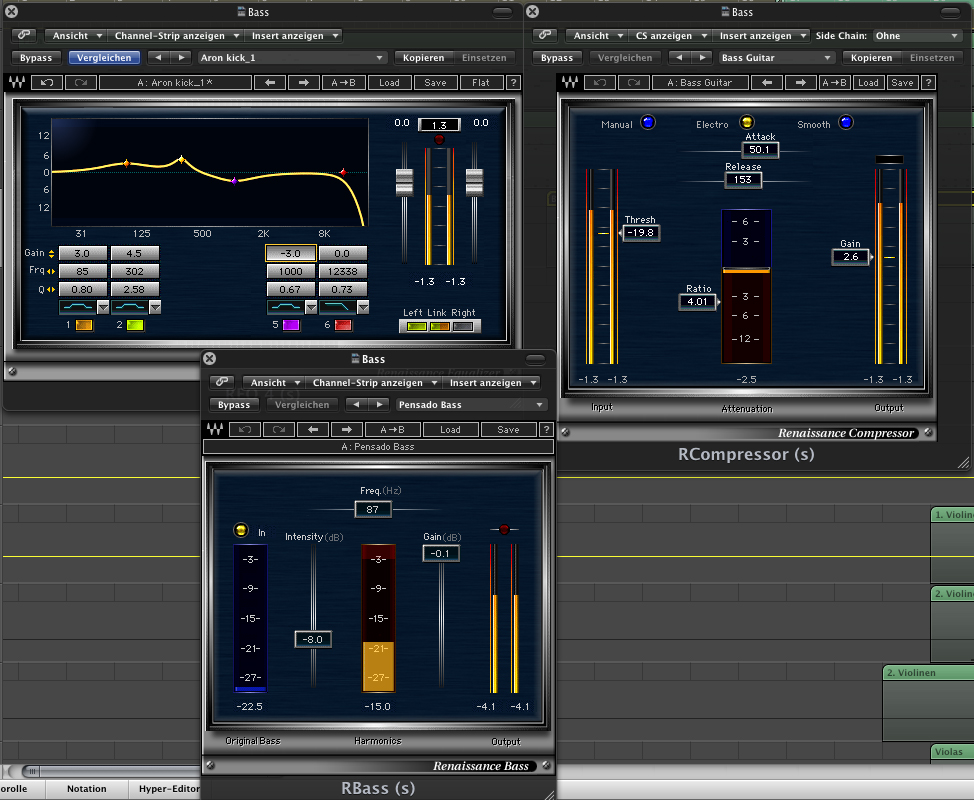The height and width of the screenshot is (800, 974).
Task: Click Flat button in equalizer
Action: coord(481,82)
